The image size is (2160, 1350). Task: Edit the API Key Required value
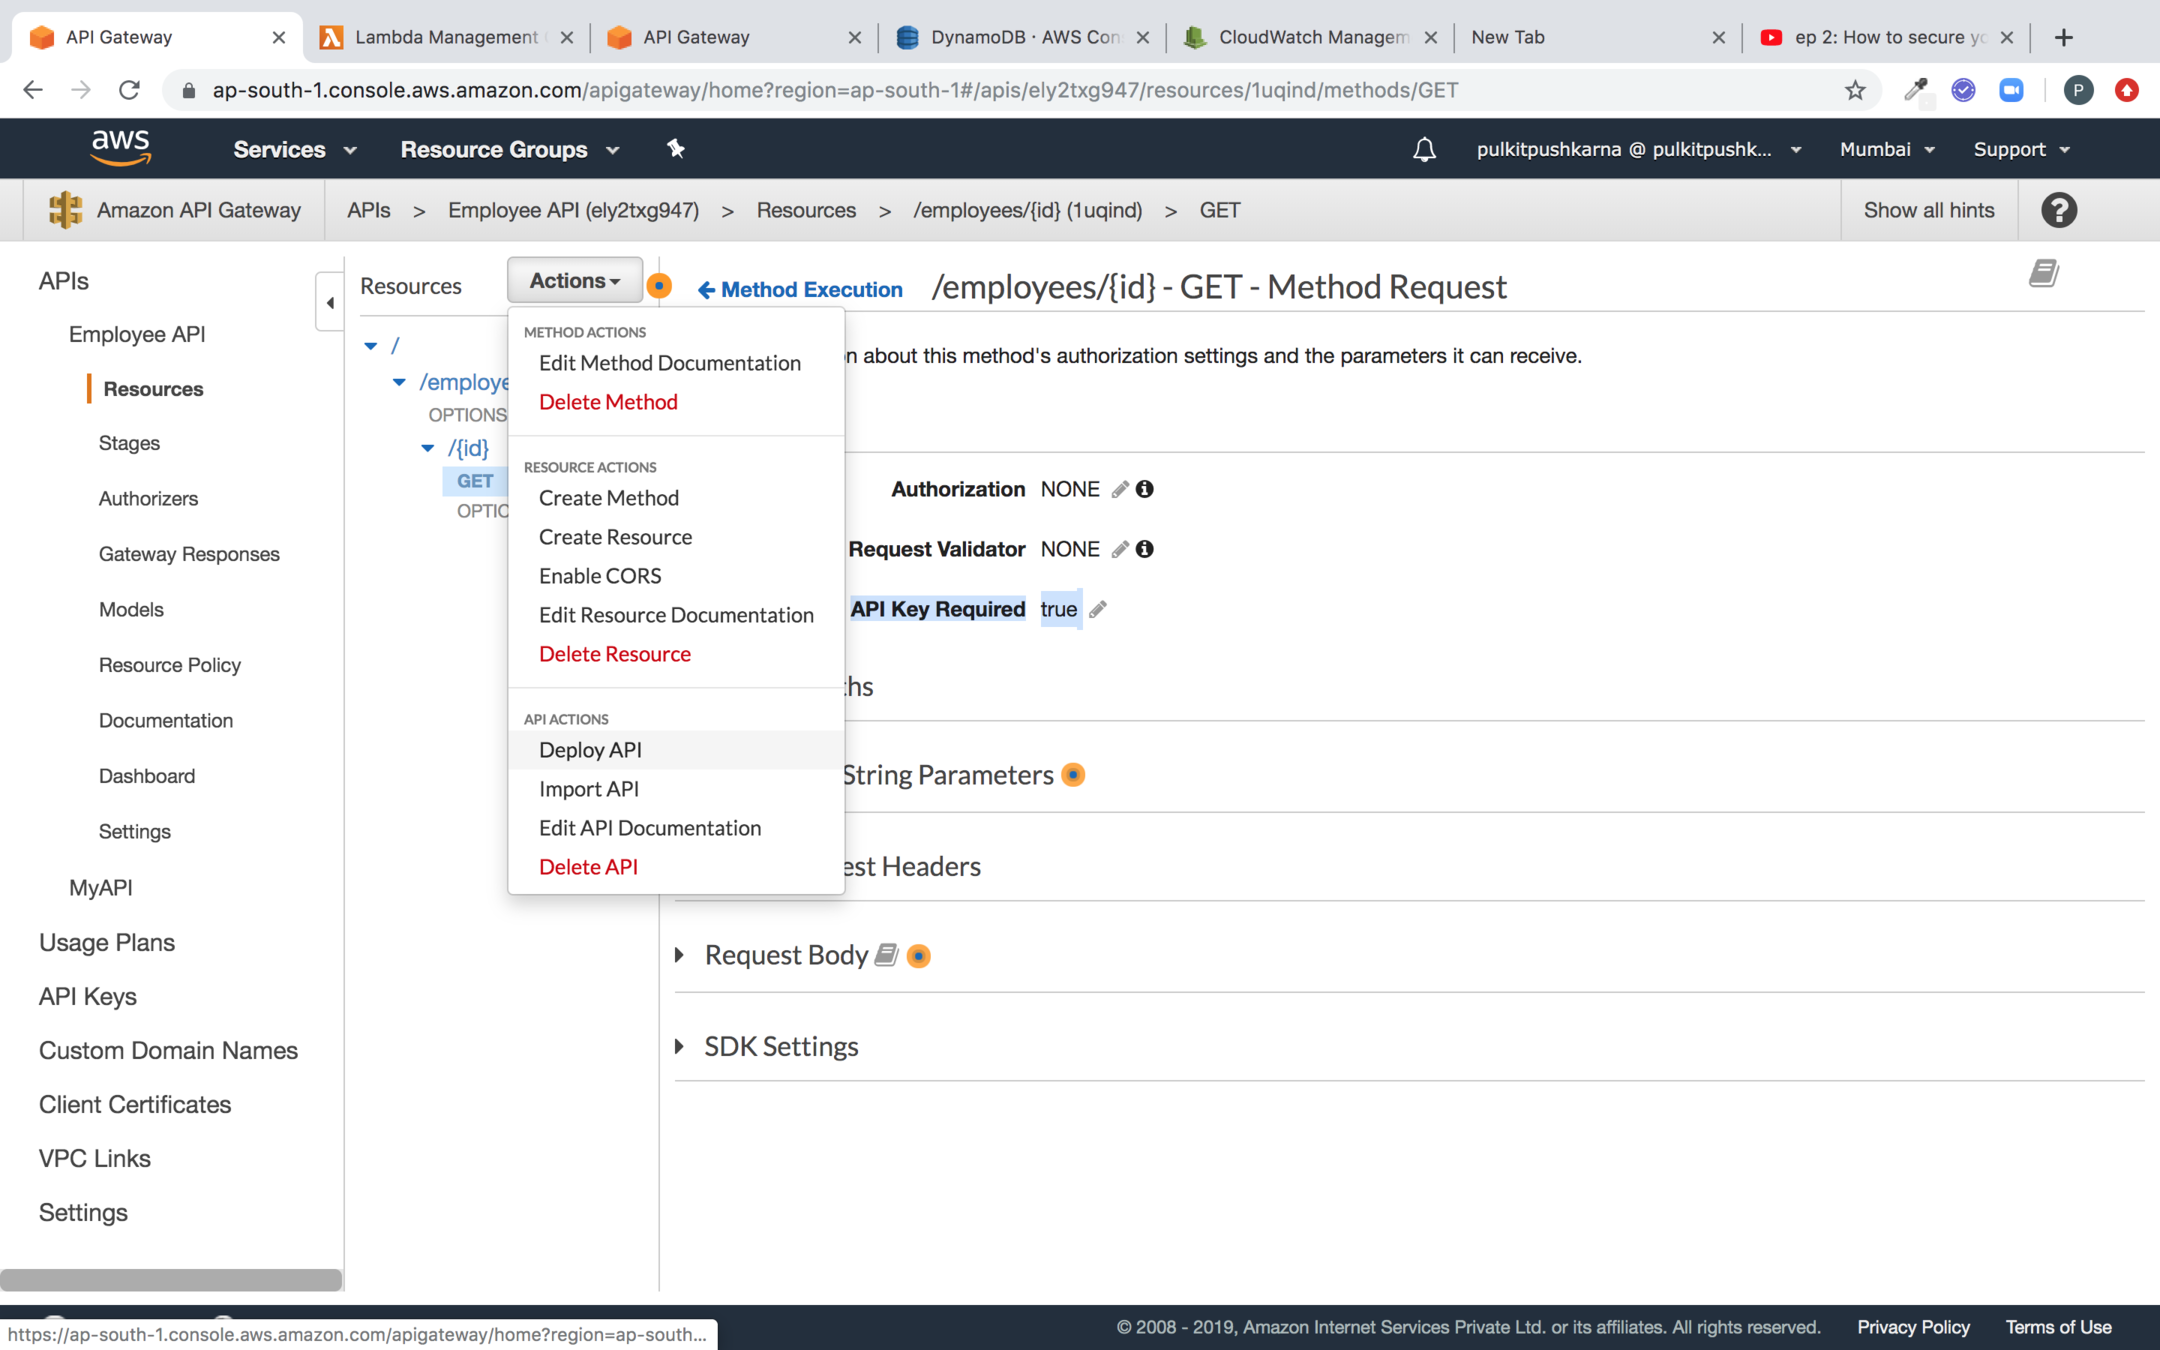coord(1098,609)
